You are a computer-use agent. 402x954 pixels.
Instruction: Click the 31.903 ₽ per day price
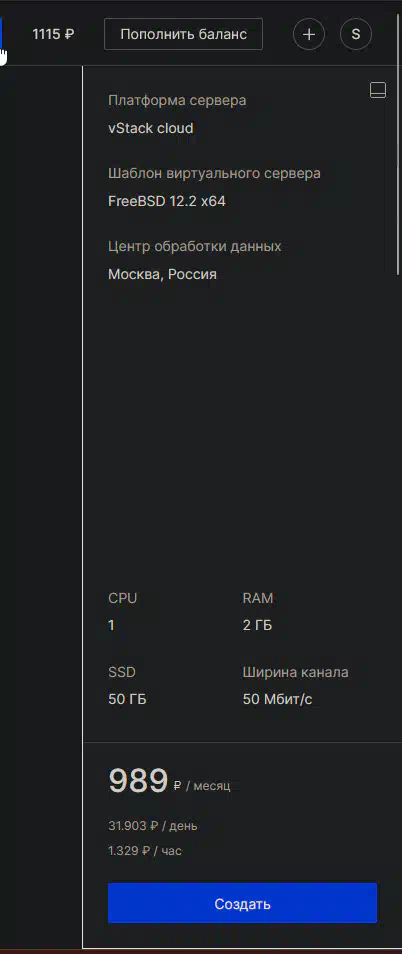[153, 826]
